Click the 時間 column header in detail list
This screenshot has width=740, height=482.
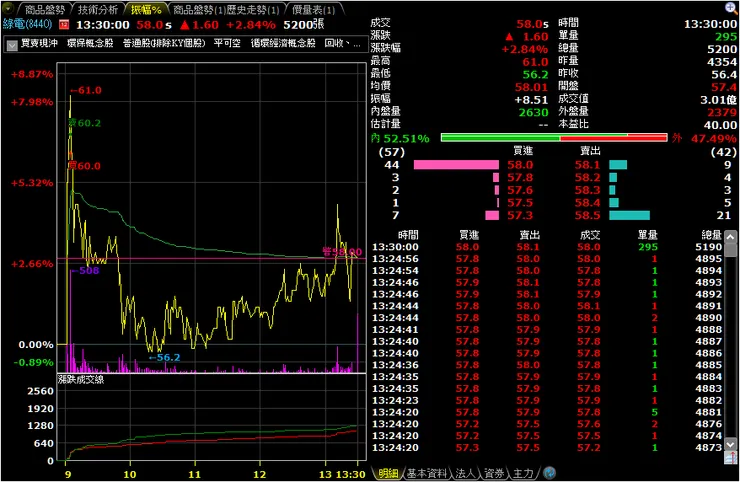[408, 235]
